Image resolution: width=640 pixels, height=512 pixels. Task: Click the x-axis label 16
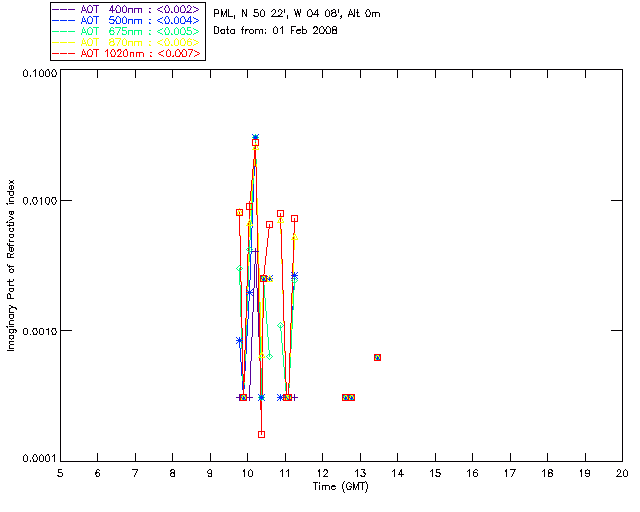pos(472,473)
